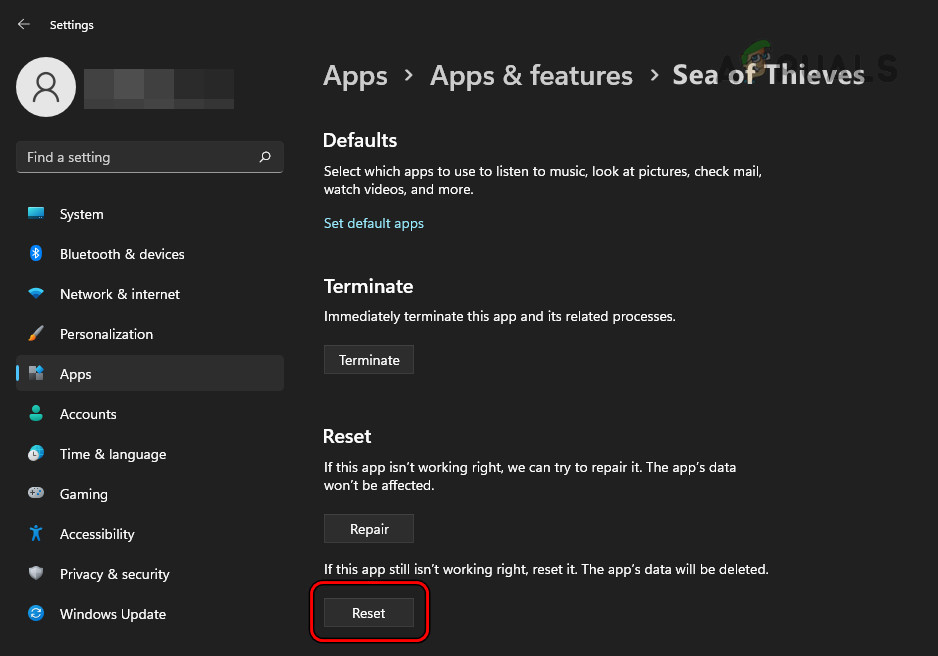
Task: Open Windows Update settings
Action: [112, 613]
